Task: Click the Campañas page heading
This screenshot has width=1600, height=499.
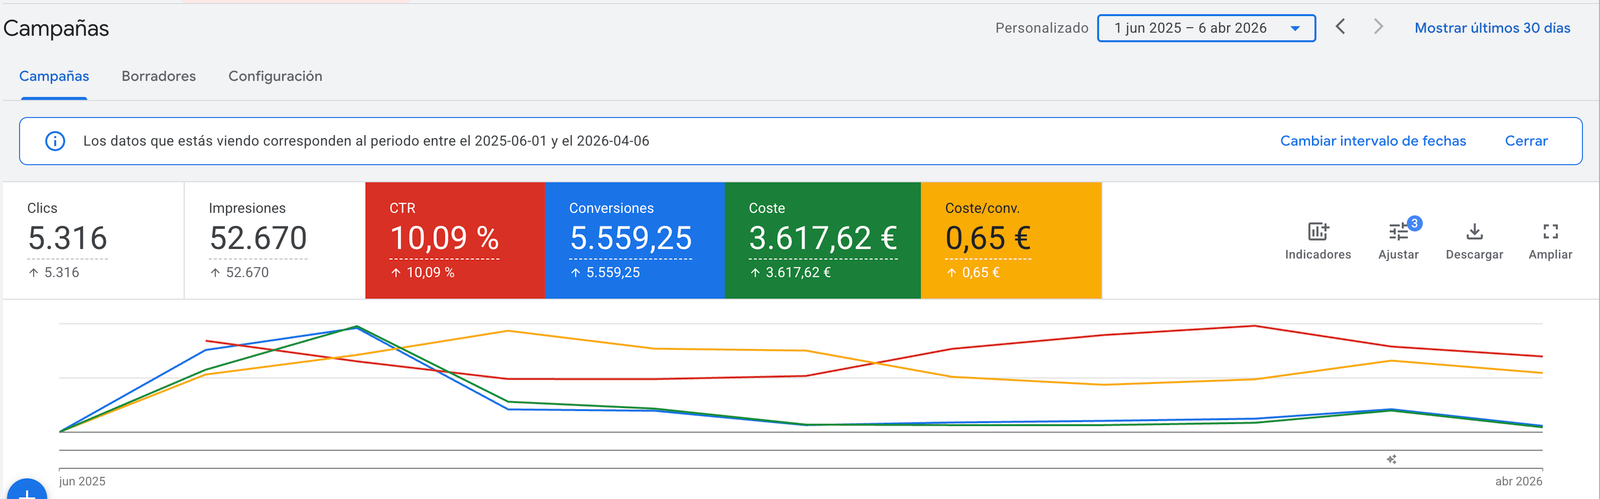Action: [56, 28]
